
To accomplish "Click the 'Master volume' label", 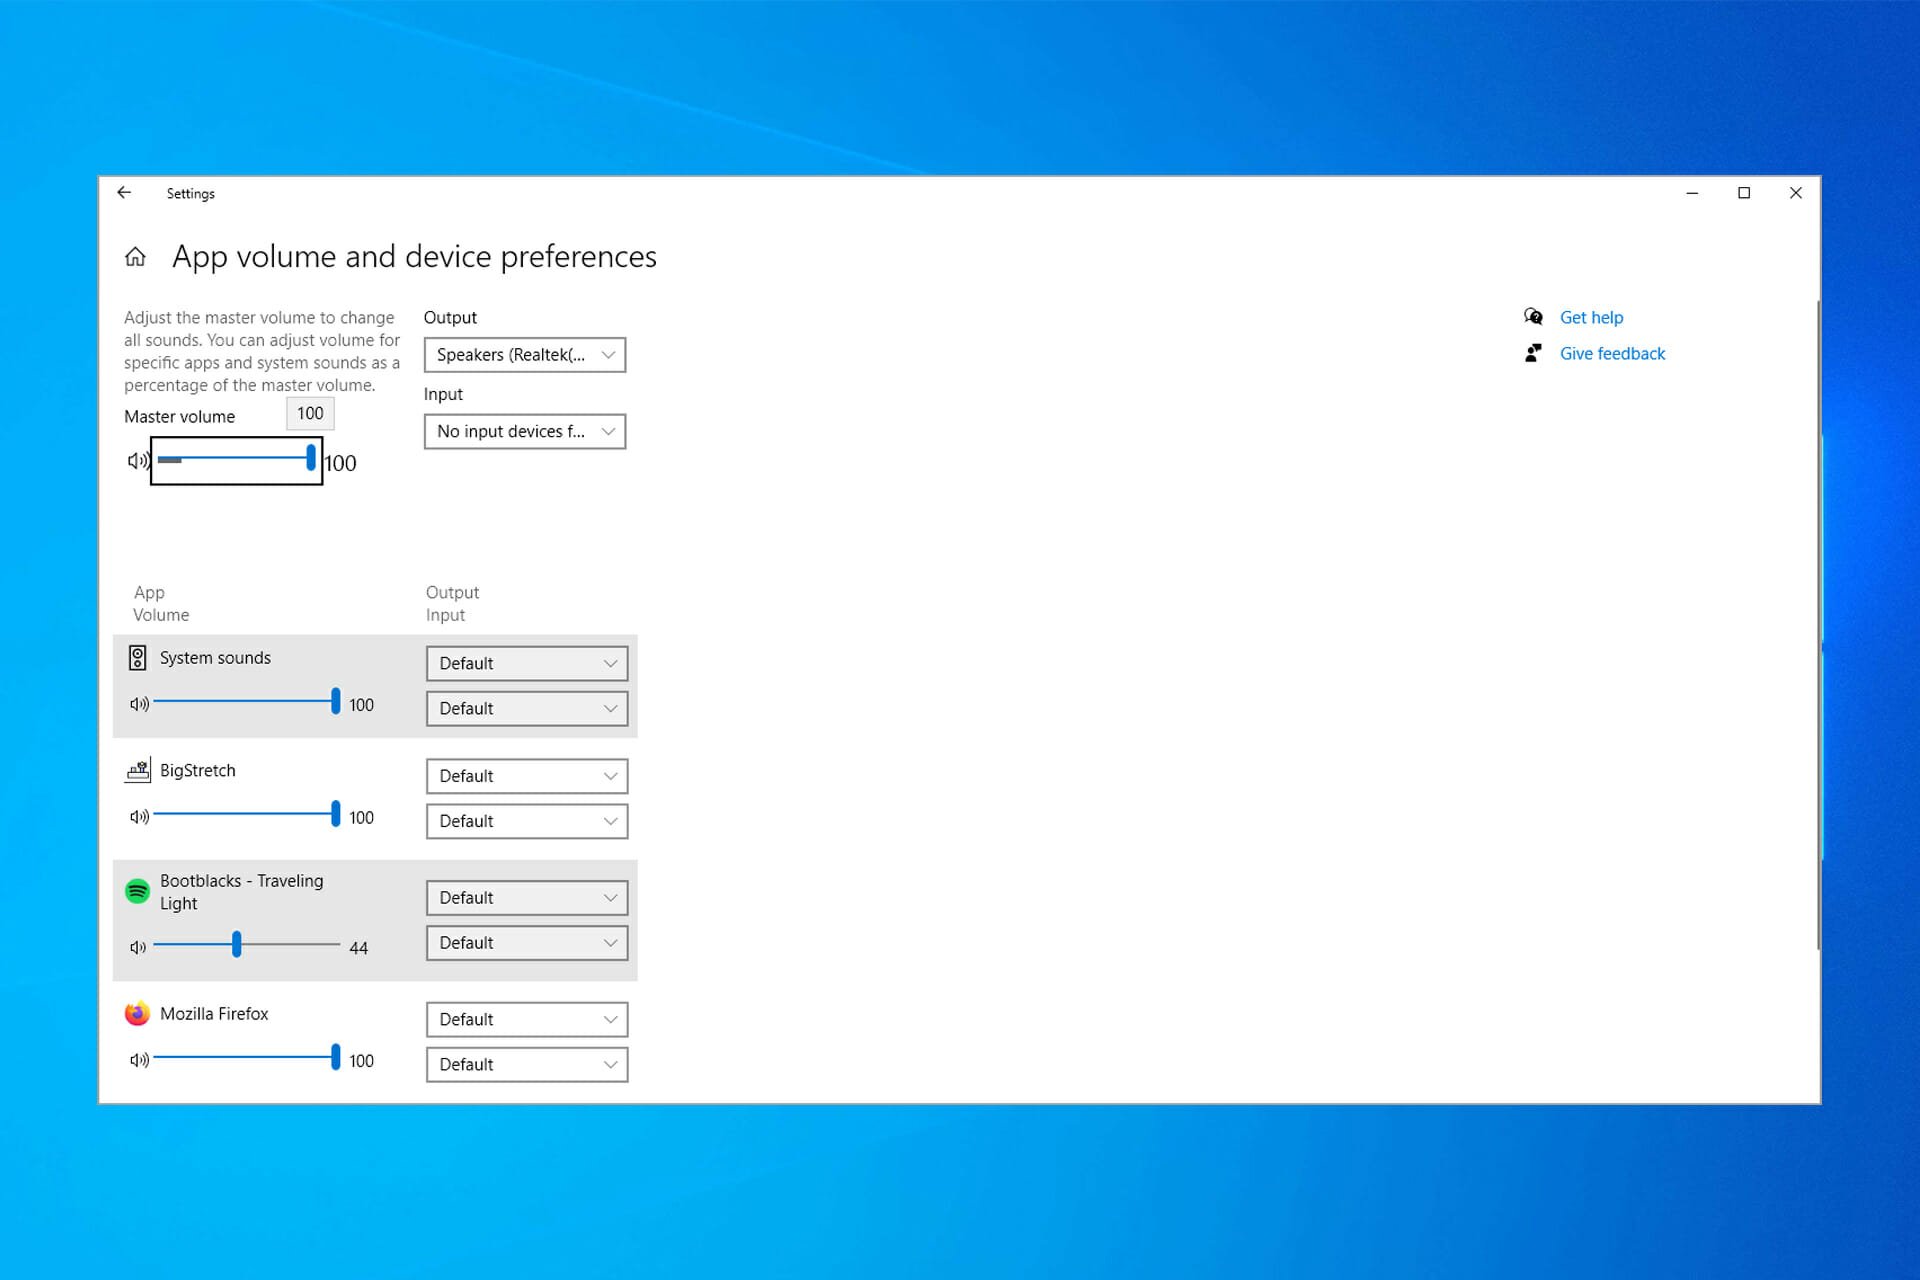I will point(180,417).
